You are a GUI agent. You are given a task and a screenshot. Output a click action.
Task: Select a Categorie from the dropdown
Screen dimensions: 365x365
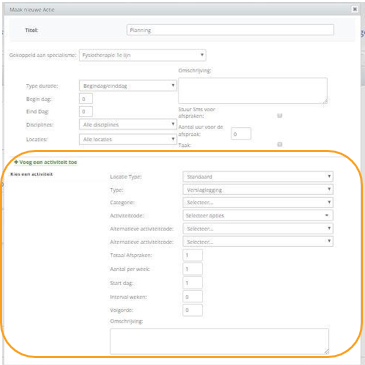258,202
